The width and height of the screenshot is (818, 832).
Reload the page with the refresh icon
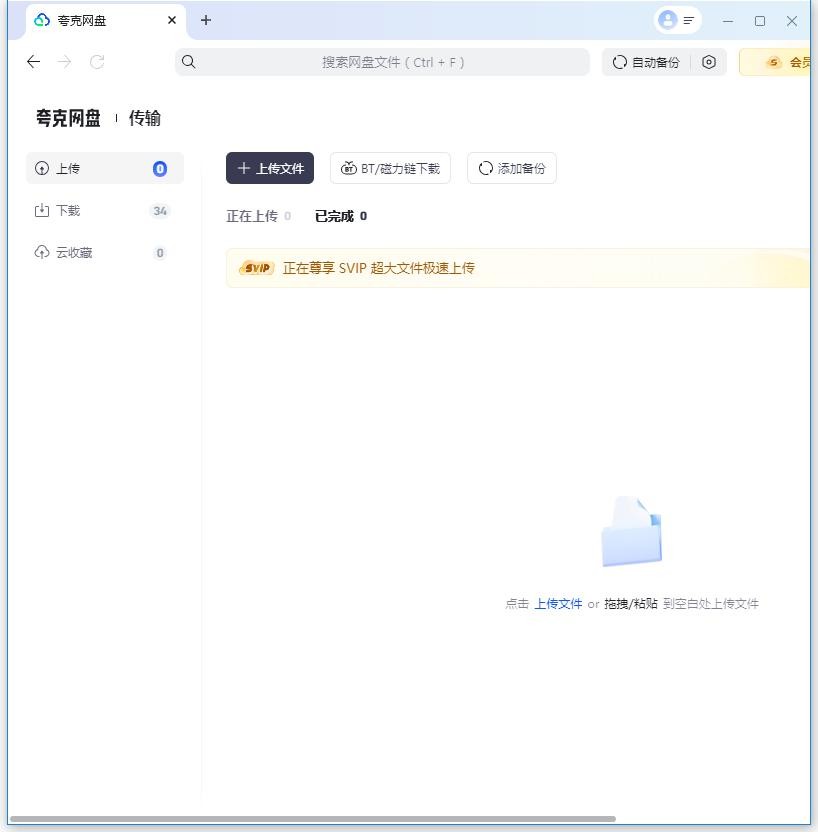[x=97, y=62]
